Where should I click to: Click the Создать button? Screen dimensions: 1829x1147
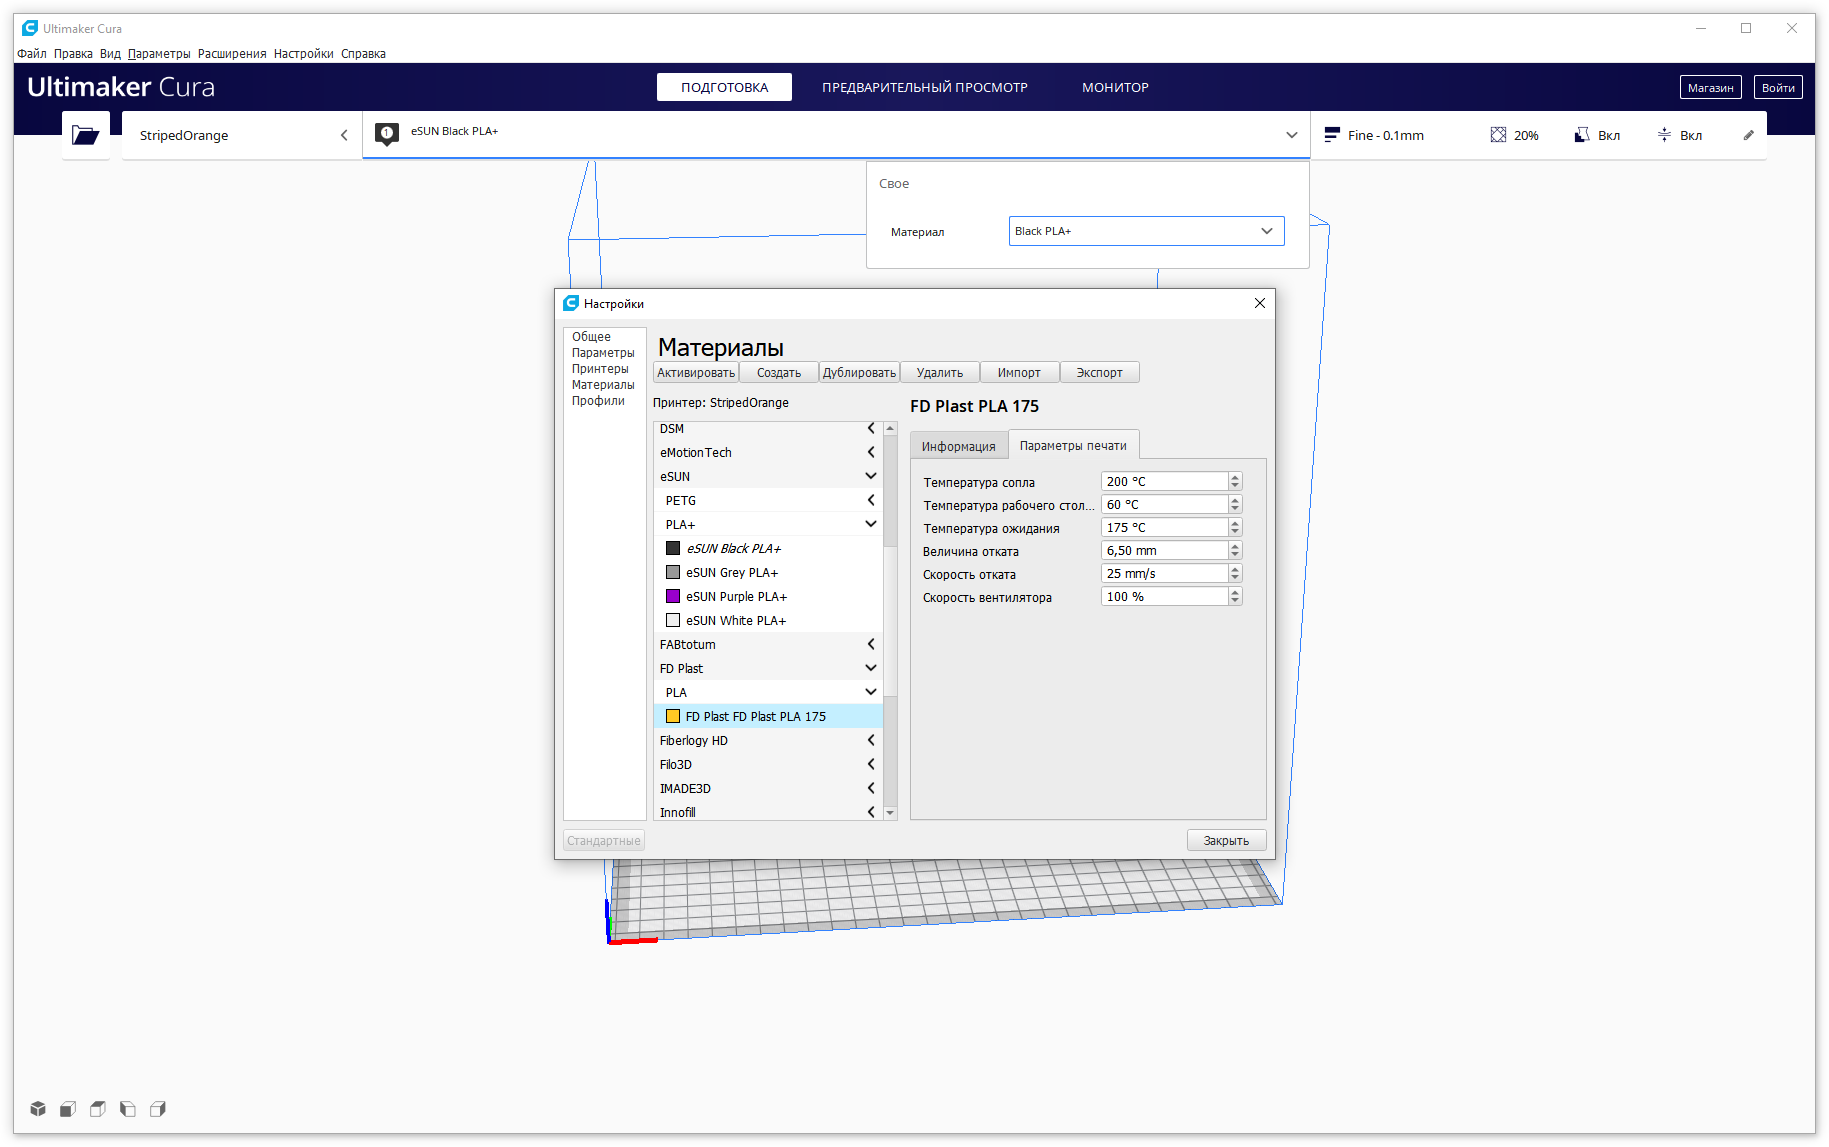click(x=779, y=373)
